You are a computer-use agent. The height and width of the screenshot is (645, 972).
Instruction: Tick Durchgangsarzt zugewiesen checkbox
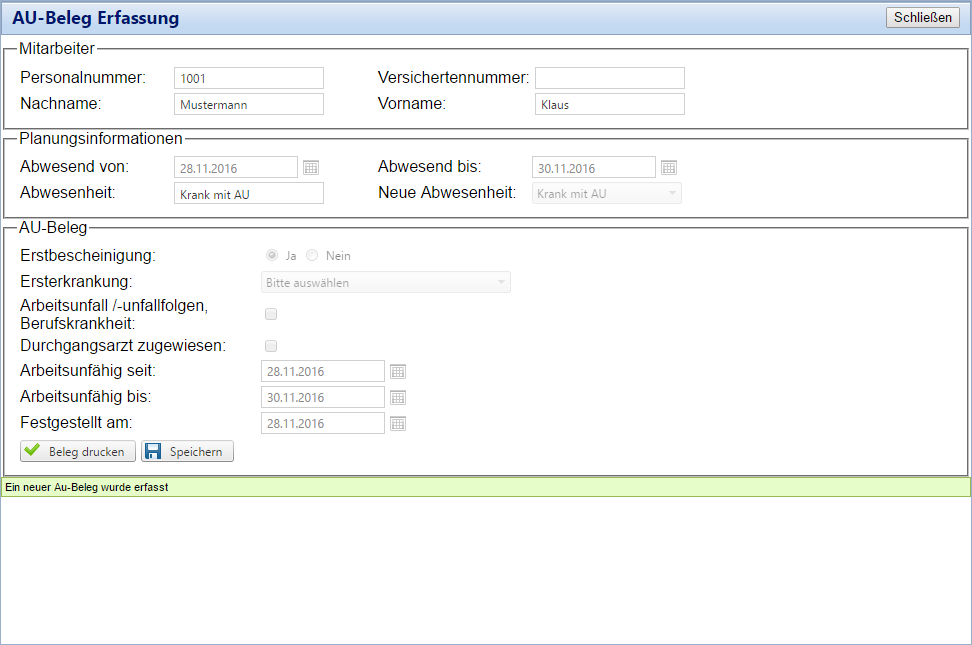[x=271, y=345]
